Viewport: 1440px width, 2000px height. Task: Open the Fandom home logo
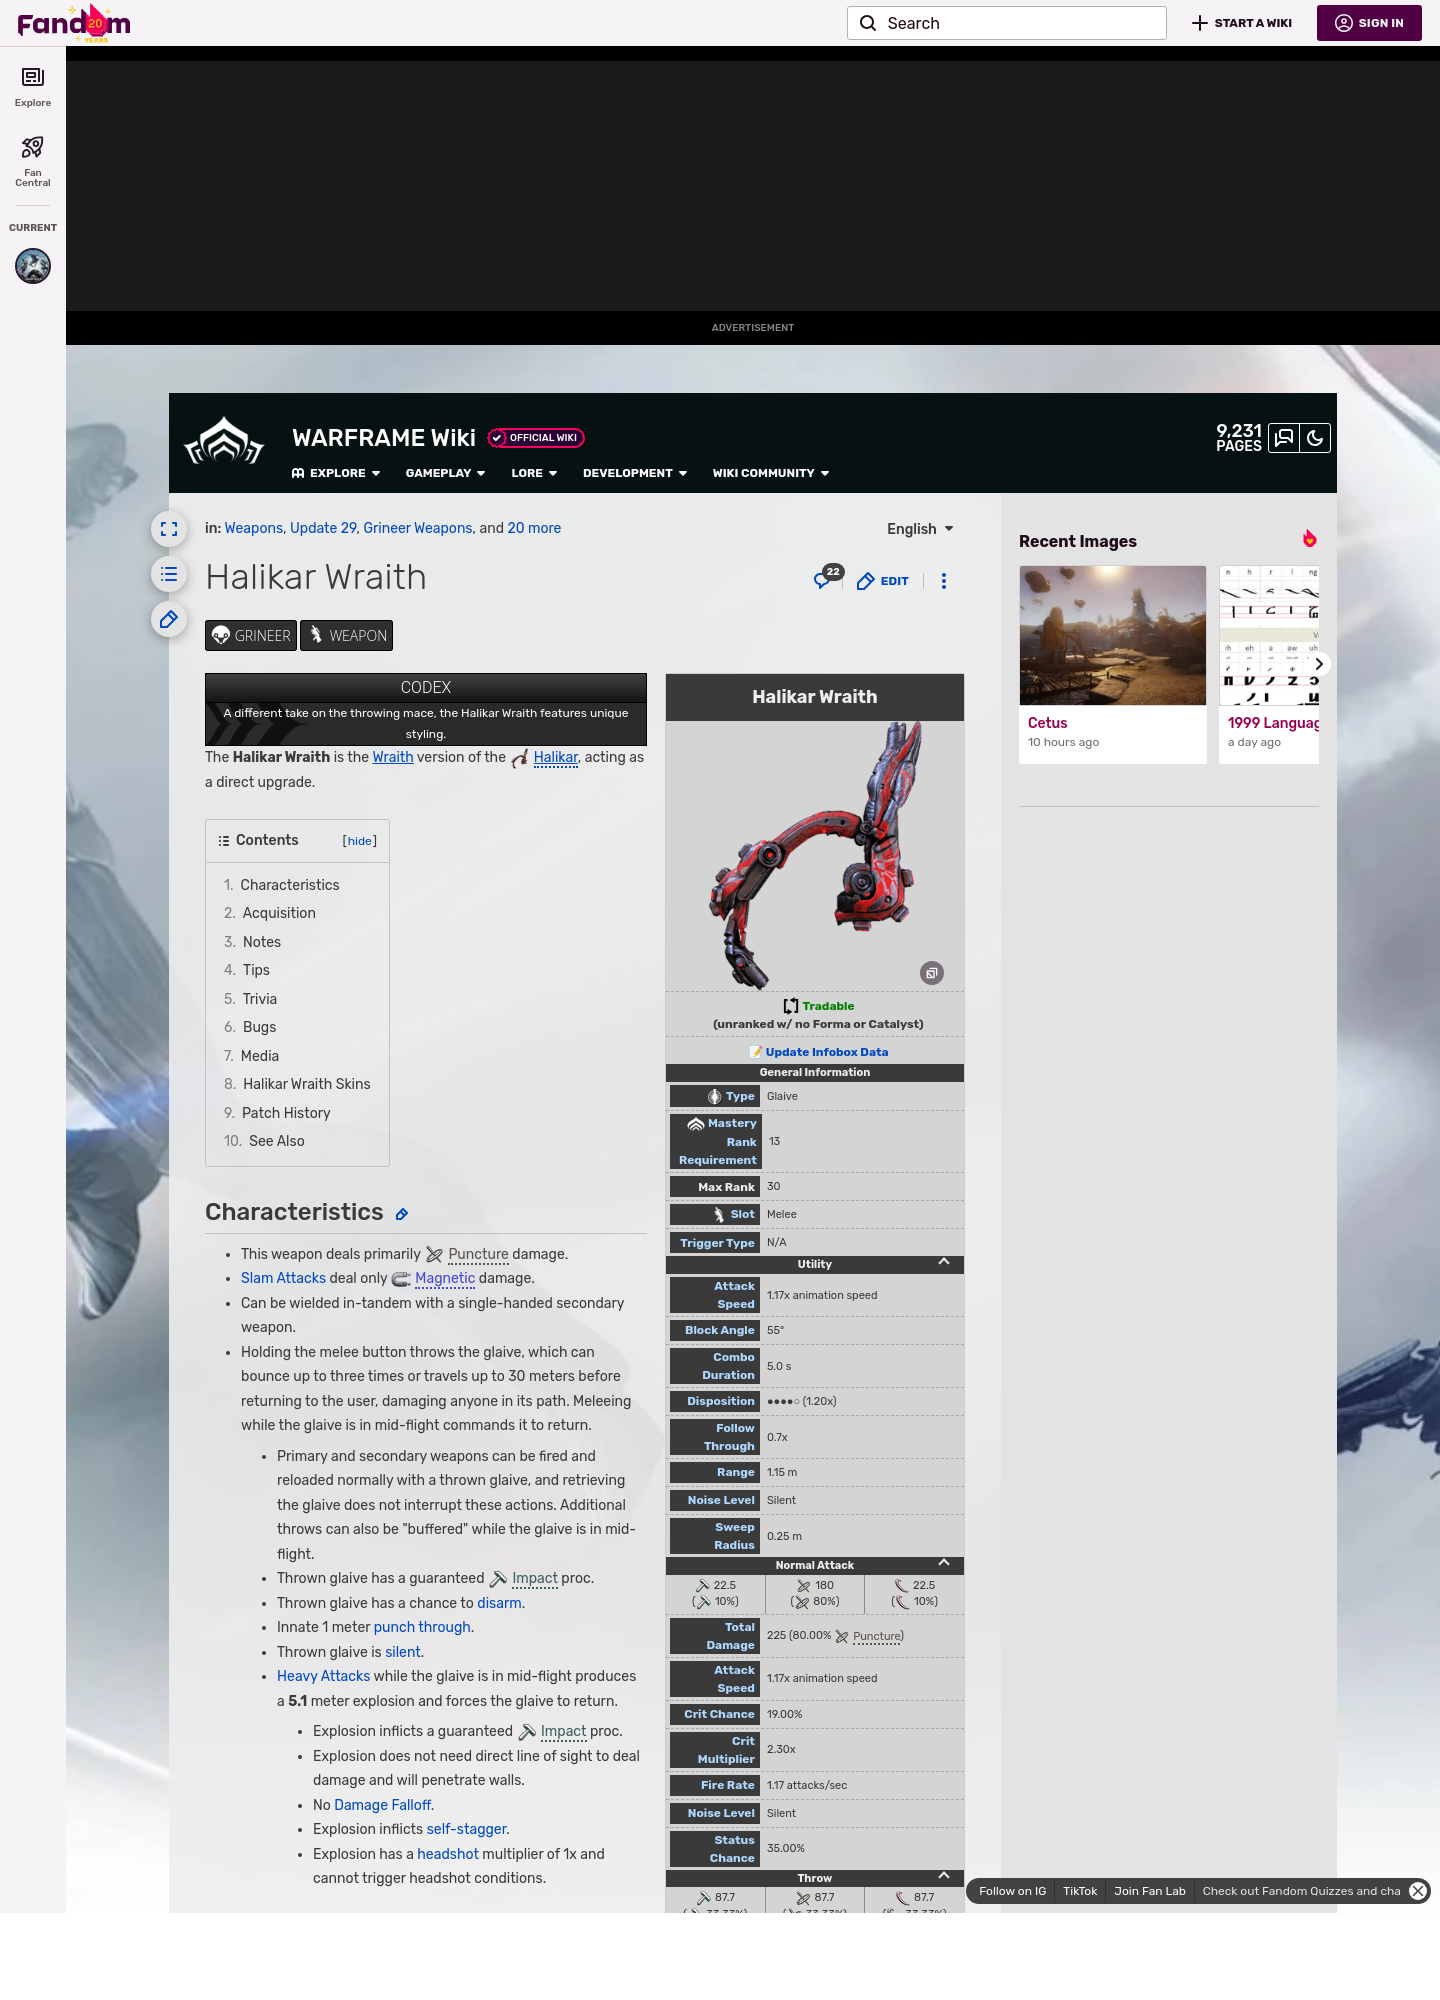click(x=74, y=23)
